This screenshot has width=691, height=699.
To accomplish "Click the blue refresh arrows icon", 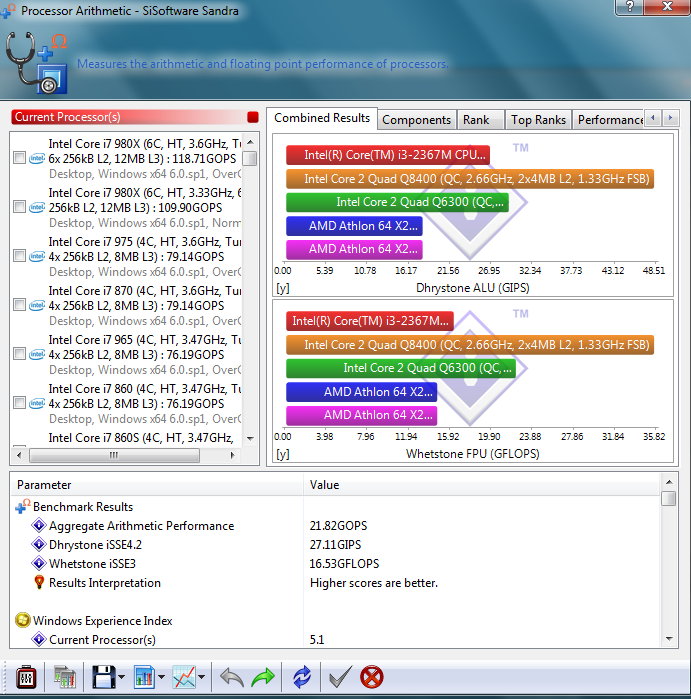I will [x=302, y=677].
